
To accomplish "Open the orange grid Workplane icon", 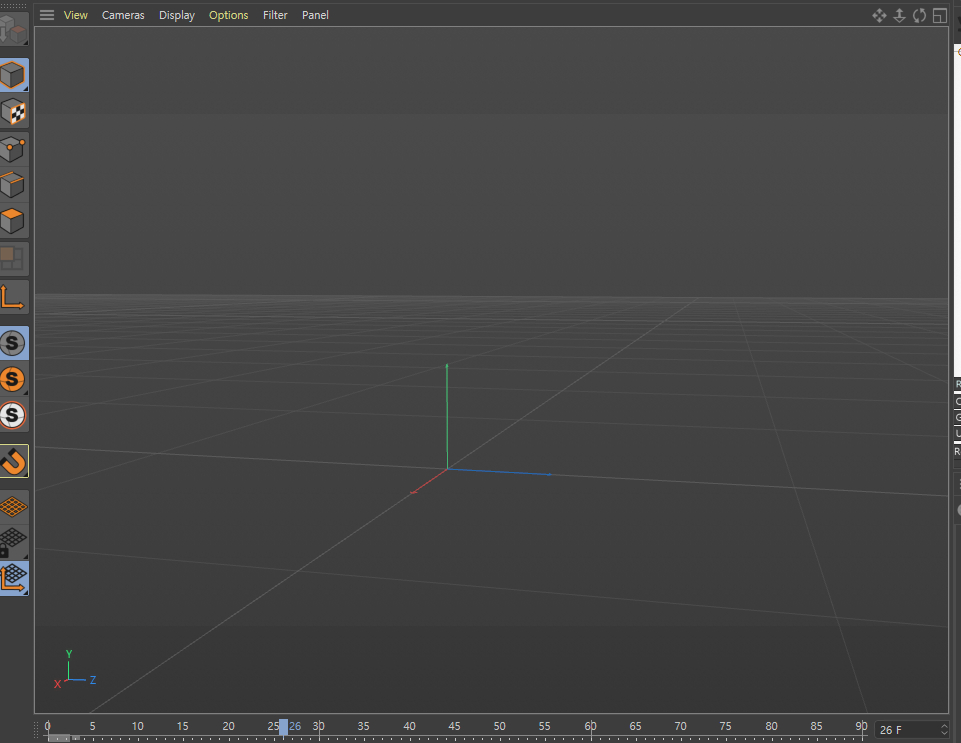I will point(13,507).
